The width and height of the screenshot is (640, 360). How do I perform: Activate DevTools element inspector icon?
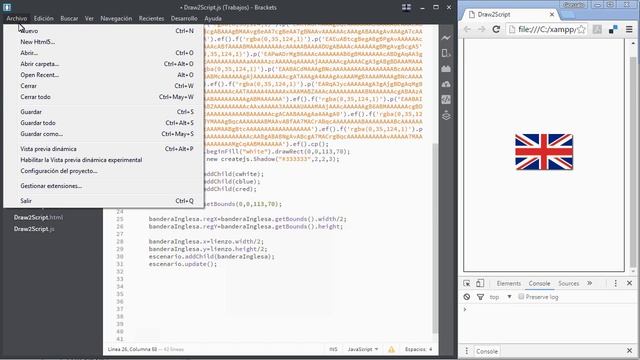coord(467,283)
